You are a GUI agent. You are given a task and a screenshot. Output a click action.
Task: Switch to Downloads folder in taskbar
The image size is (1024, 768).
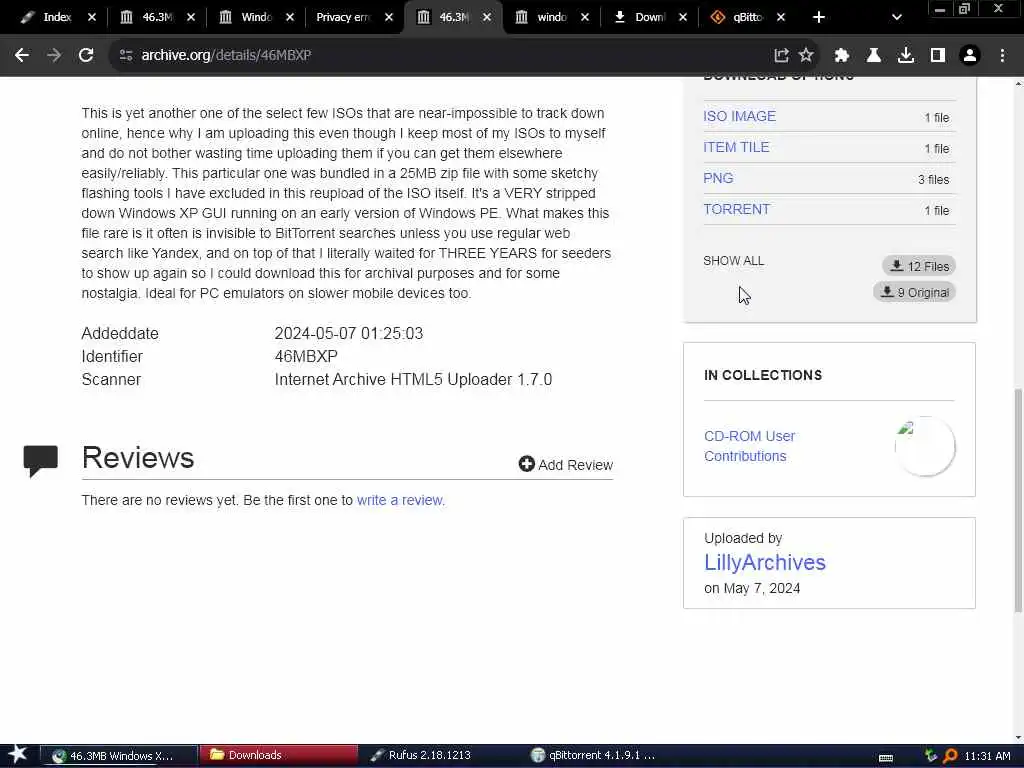point(279,756)
